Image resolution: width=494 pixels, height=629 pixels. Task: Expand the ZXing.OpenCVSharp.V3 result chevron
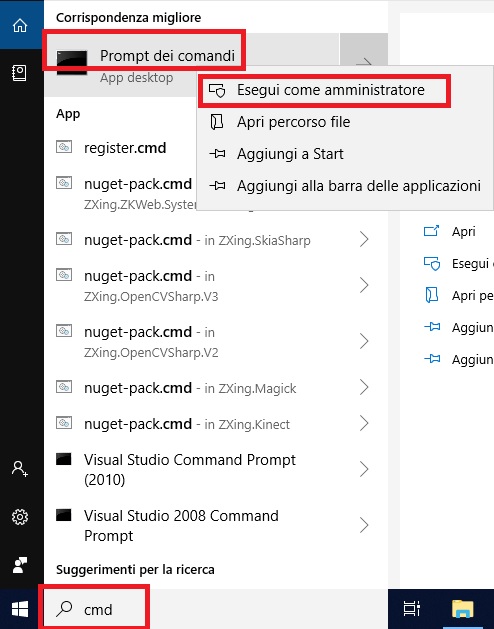[x=364, y=285]
